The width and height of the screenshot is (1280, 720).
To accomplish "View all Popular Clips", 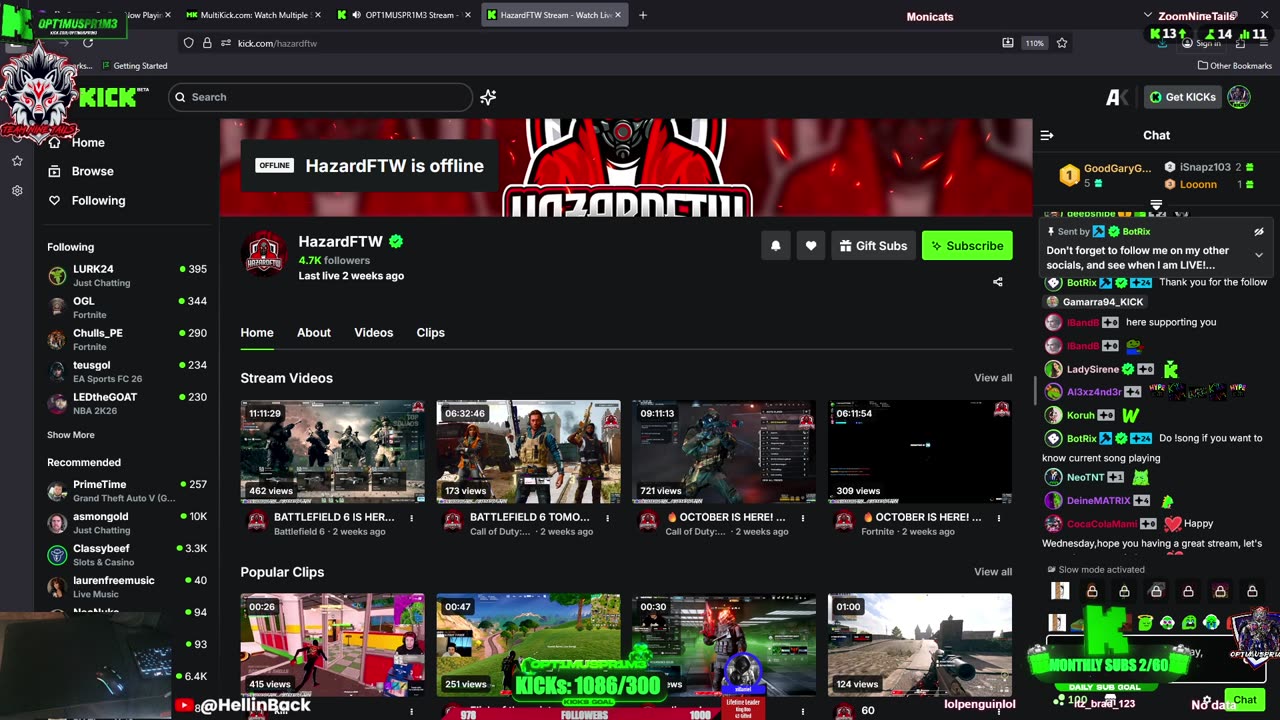I will (x=993, y=572).
